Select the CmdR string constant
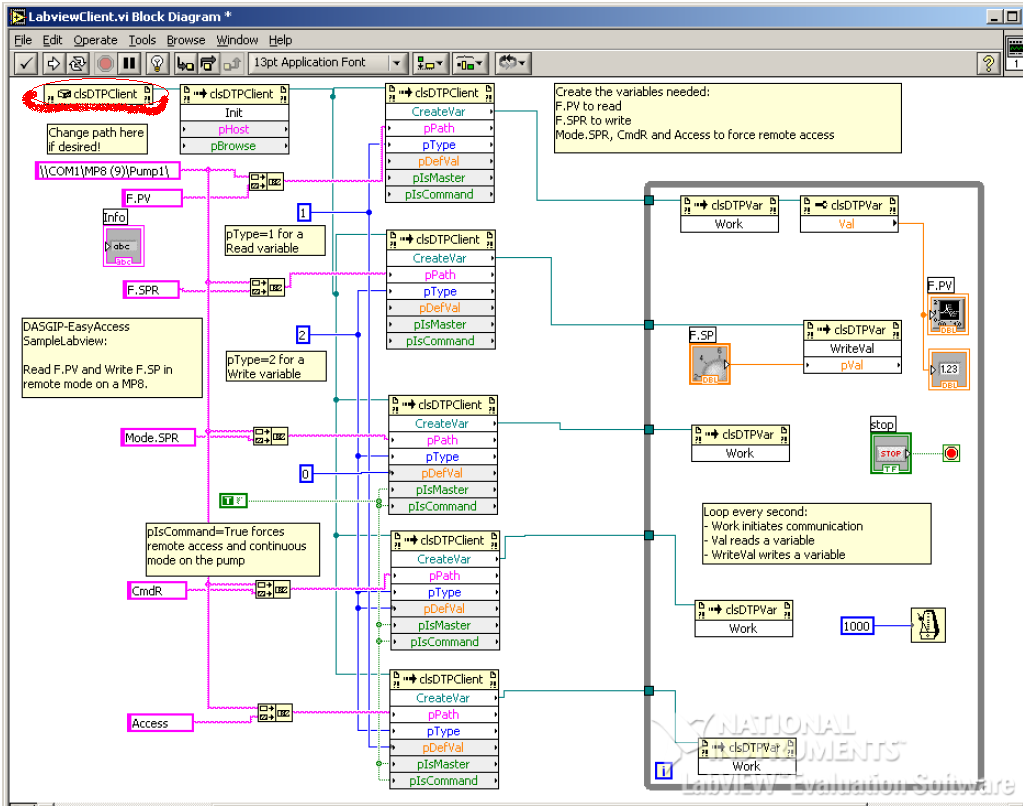Image resolution: width=1023 pixels, height=806 pixels. pos(157,591)
